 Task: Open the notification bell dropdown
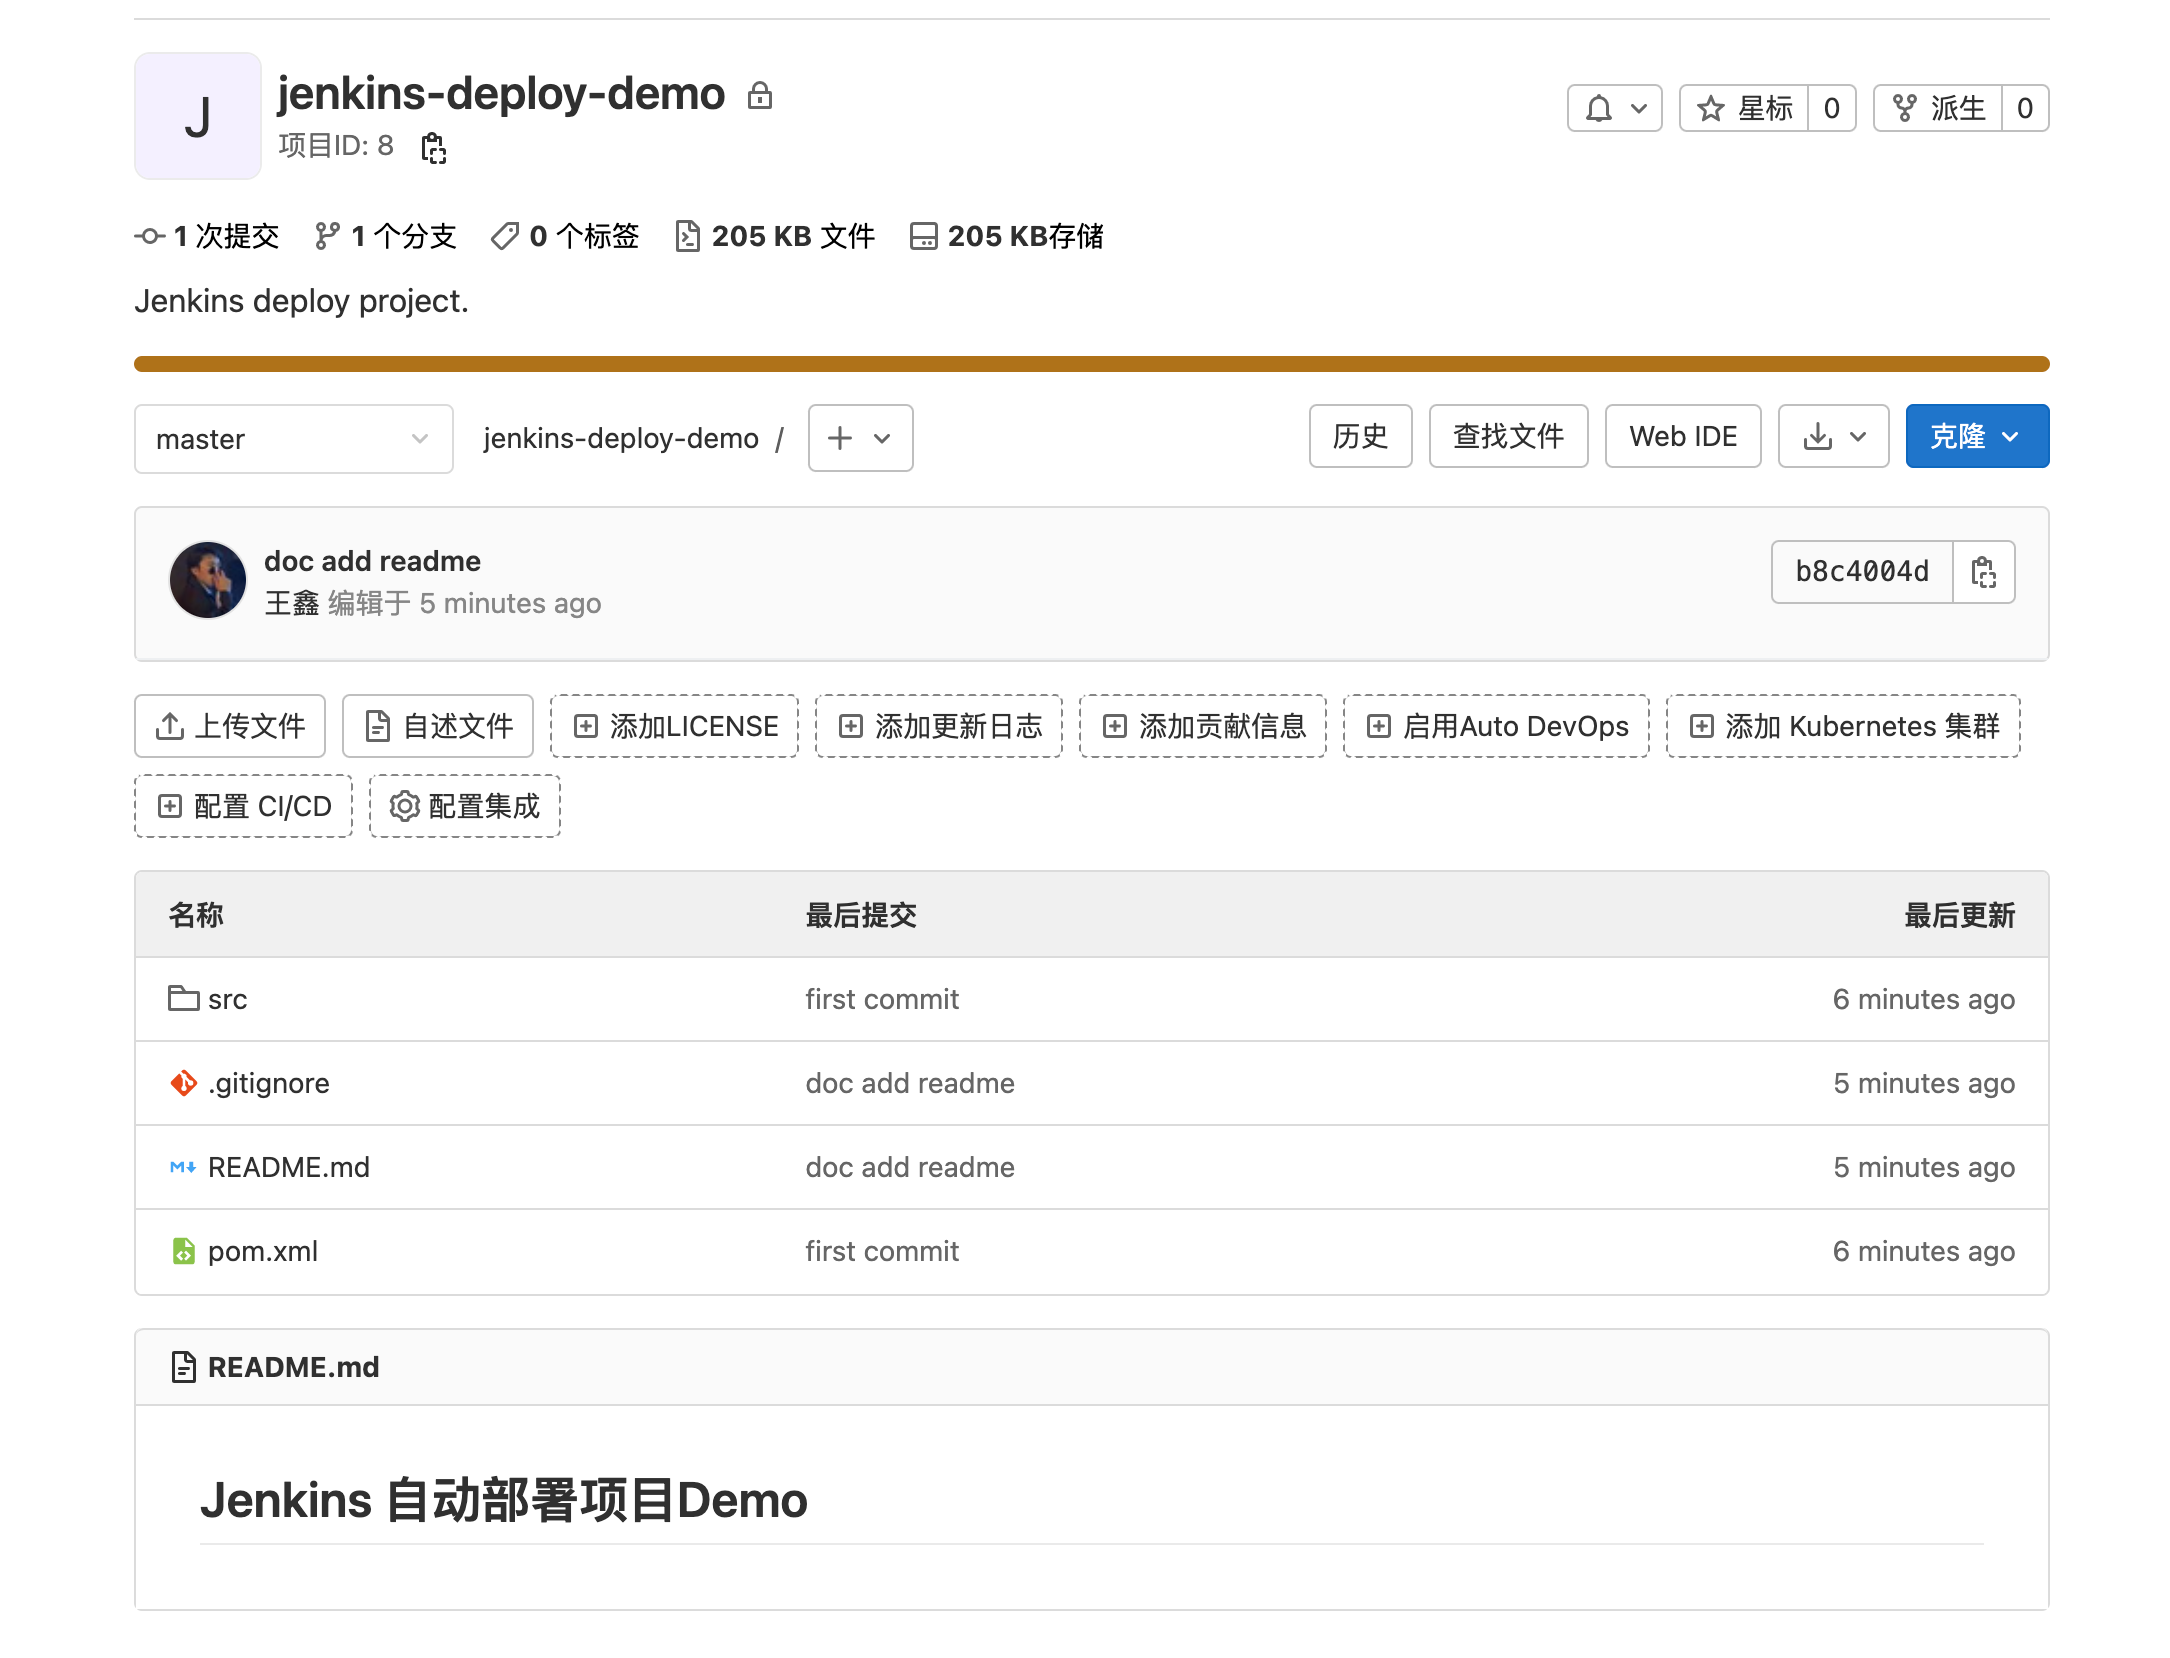pos(1614,108)
